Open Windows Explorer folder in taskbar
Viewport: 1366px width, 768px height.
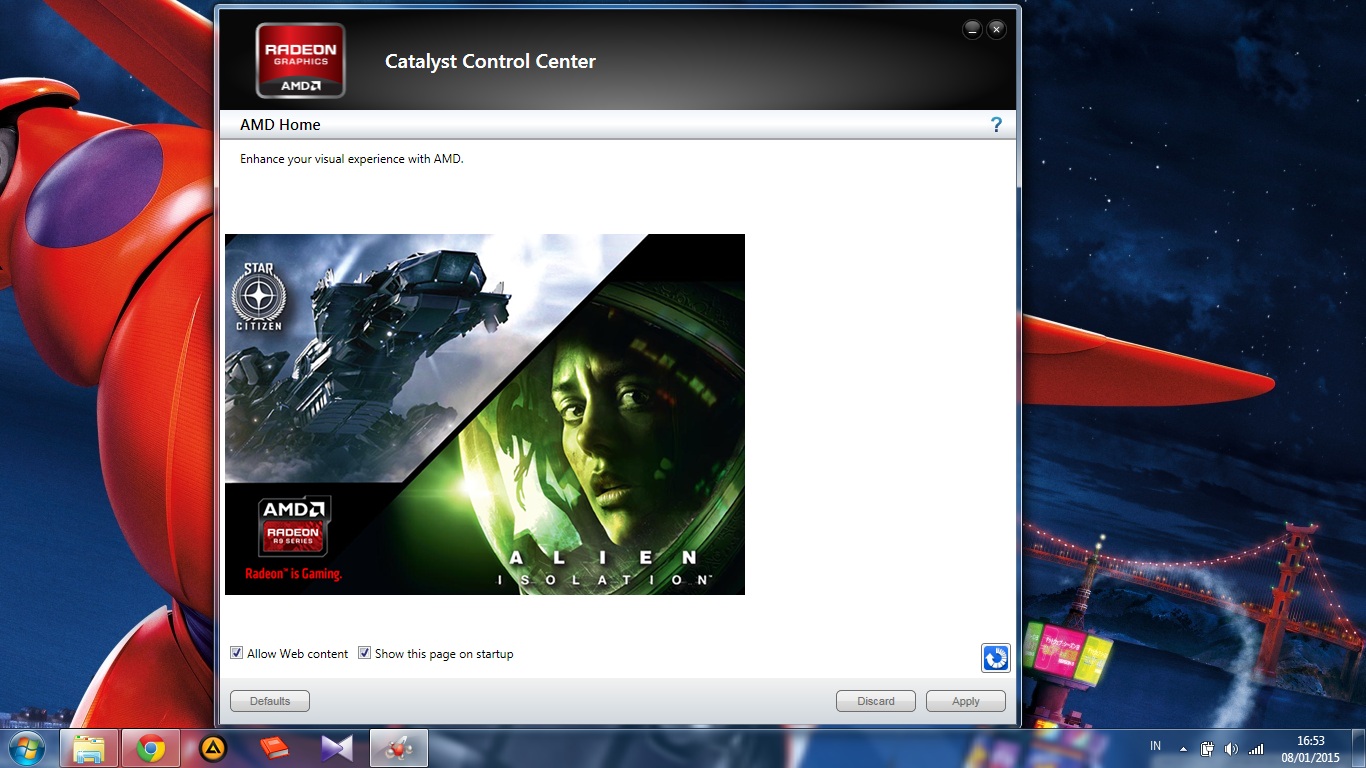[x=89, y=748]
